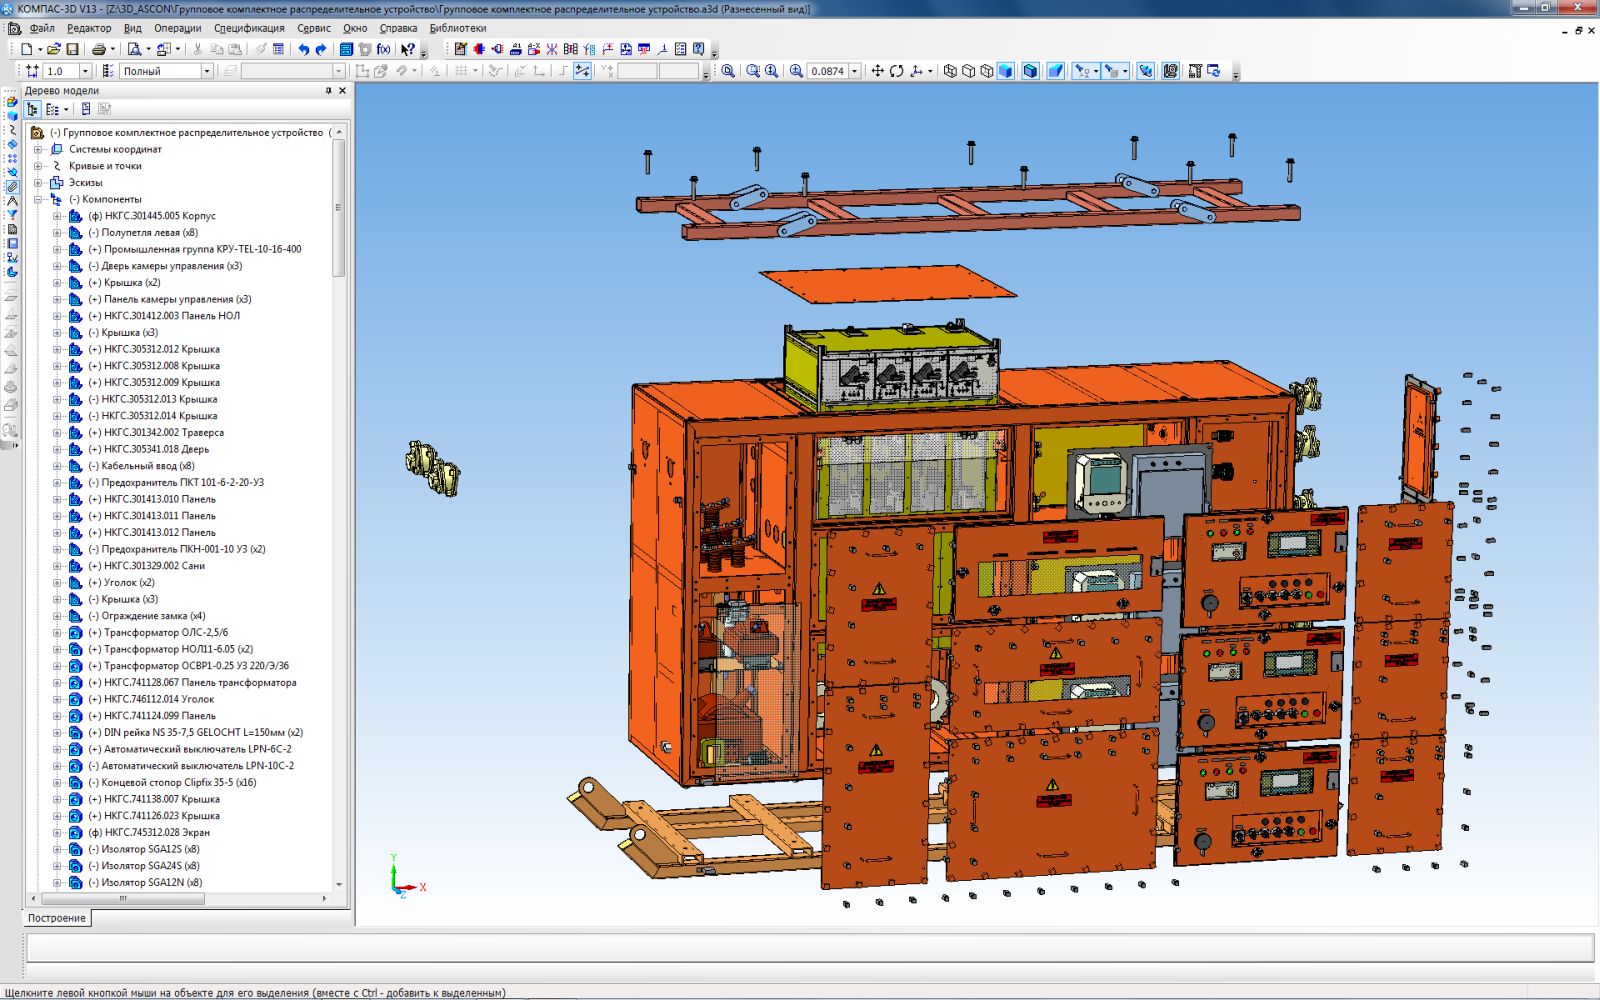Select the filter funnel icon in left sidebar

12,215
